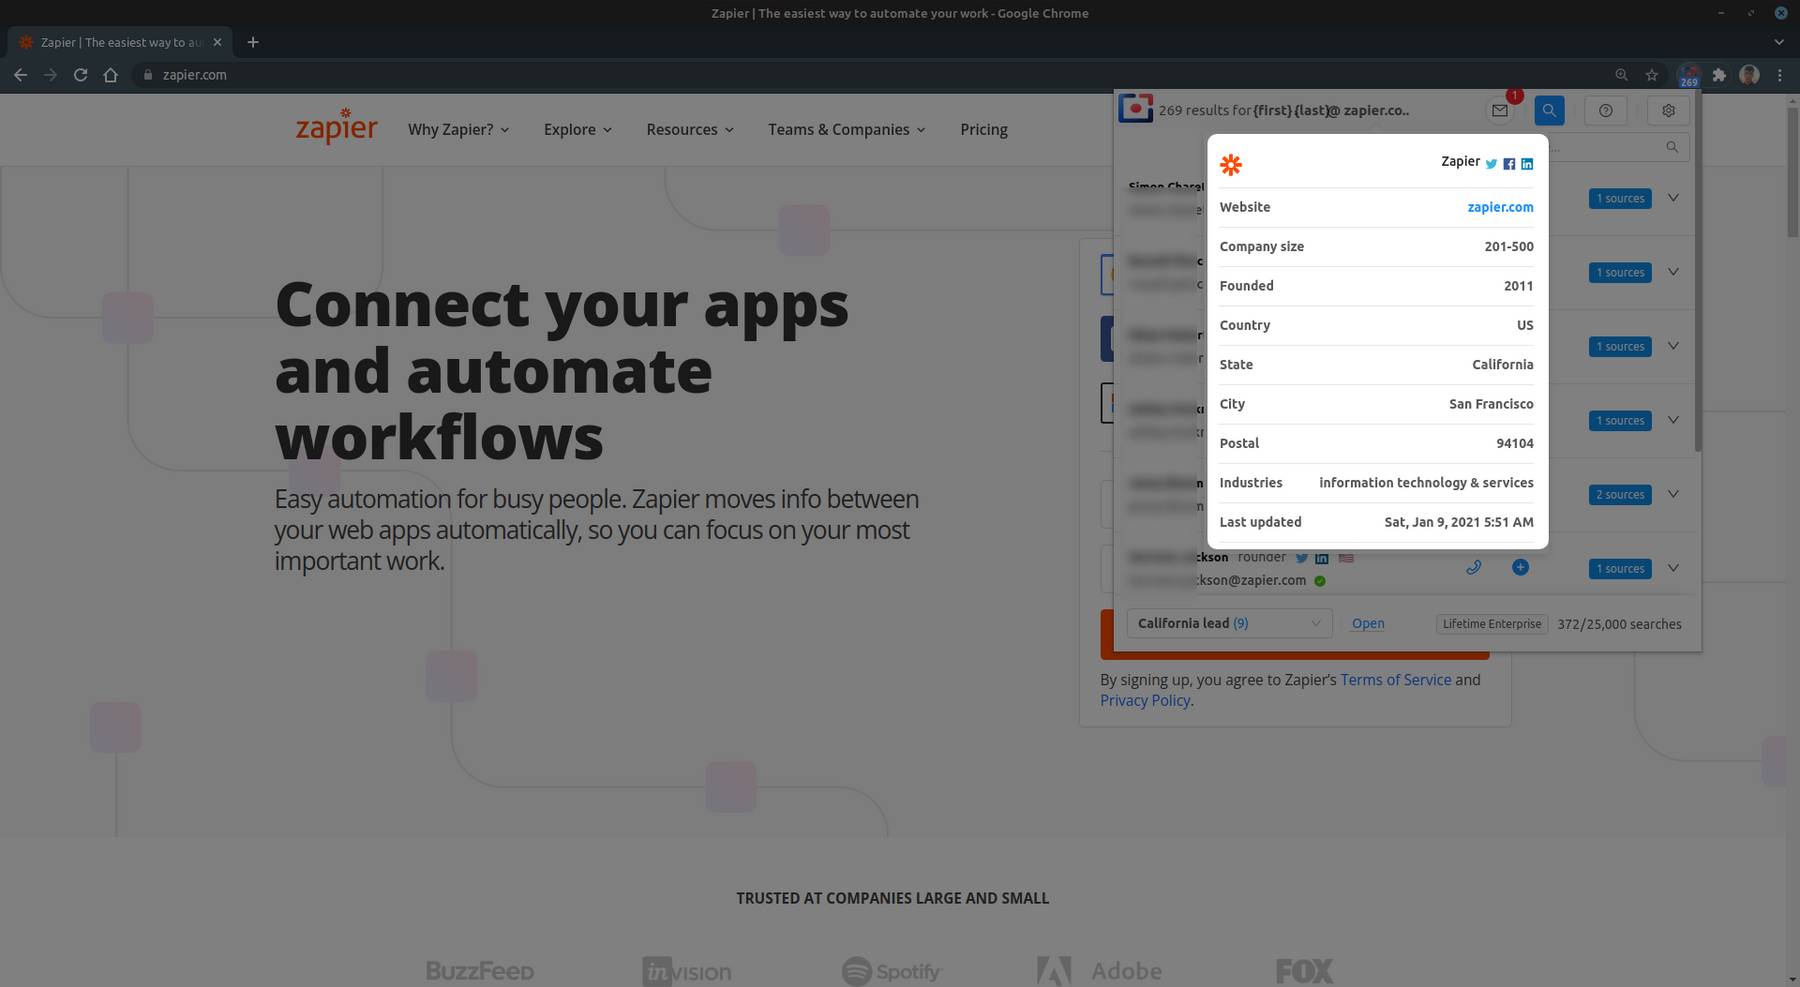
Task: Open the zapier.com website link
Action: click(1500, 207)
